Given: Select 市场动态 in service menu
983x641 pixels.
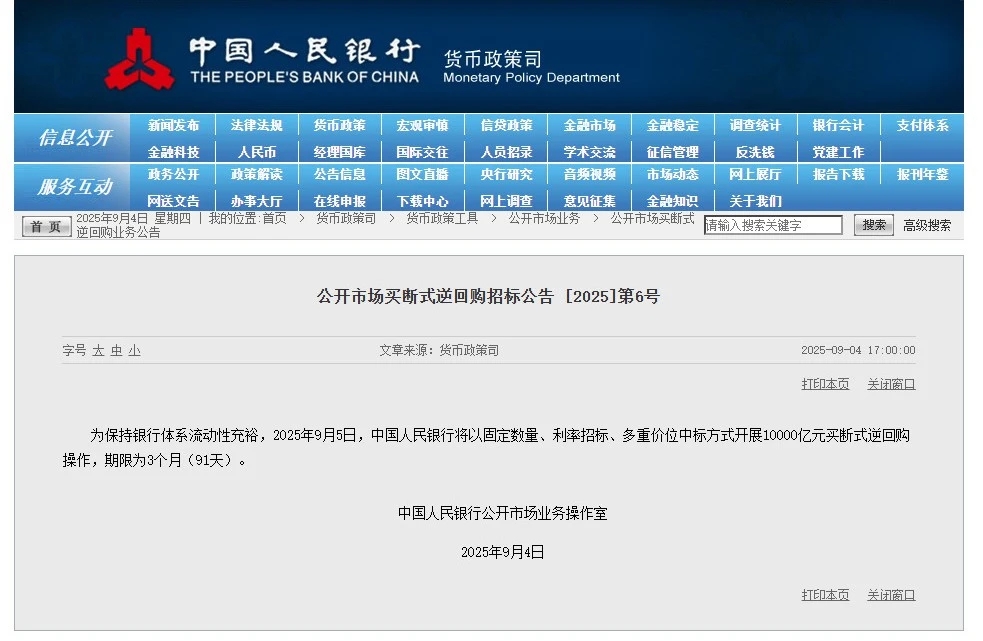Looking at the screenshot, I should coord(673,174).
